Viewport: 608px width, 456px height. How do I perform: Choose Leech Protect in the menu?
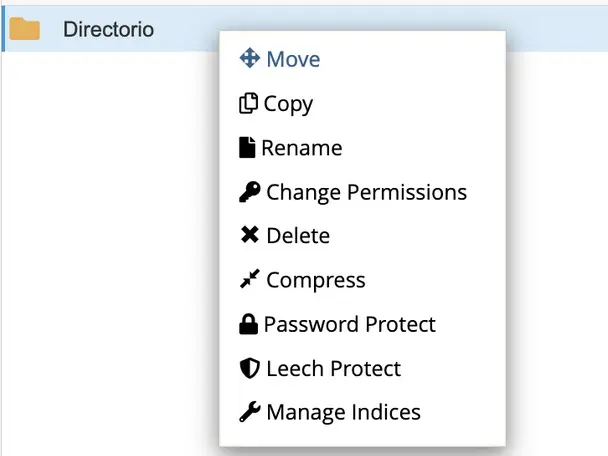[x=333, y=368]
